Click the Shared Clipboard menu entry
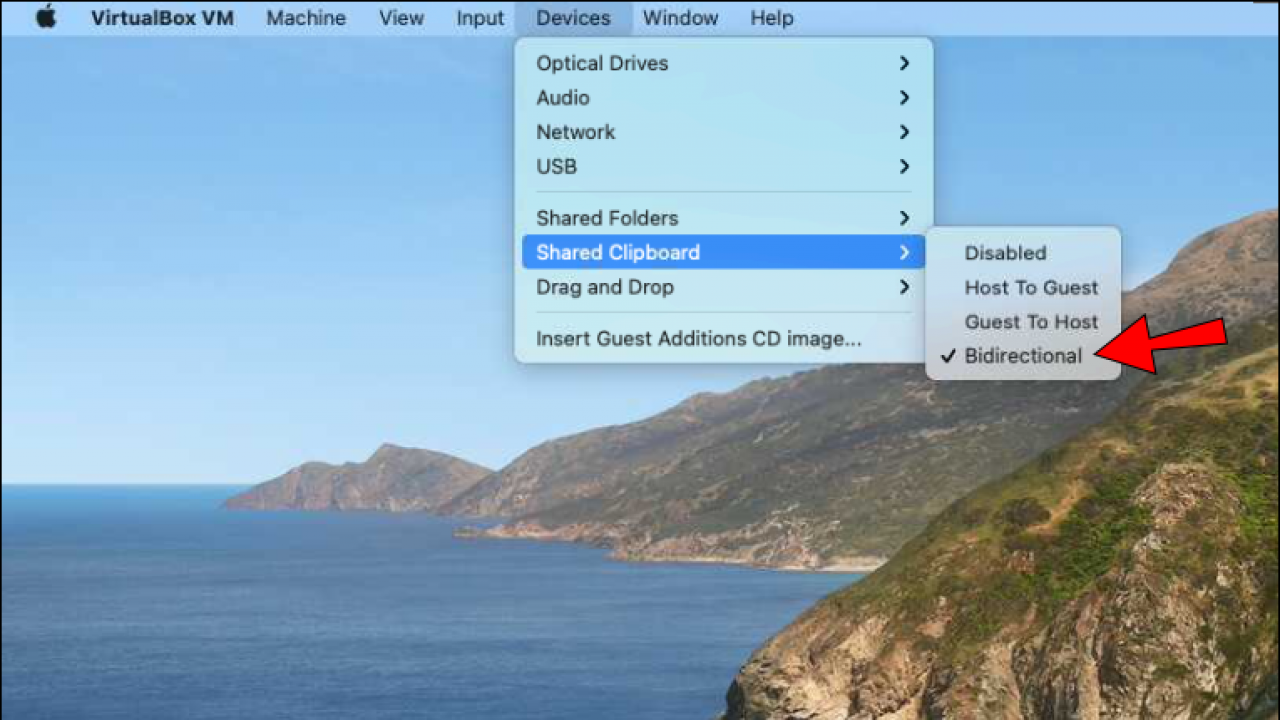The width and height of the screenshot is (1280, 720). click(x=618, y=252)
